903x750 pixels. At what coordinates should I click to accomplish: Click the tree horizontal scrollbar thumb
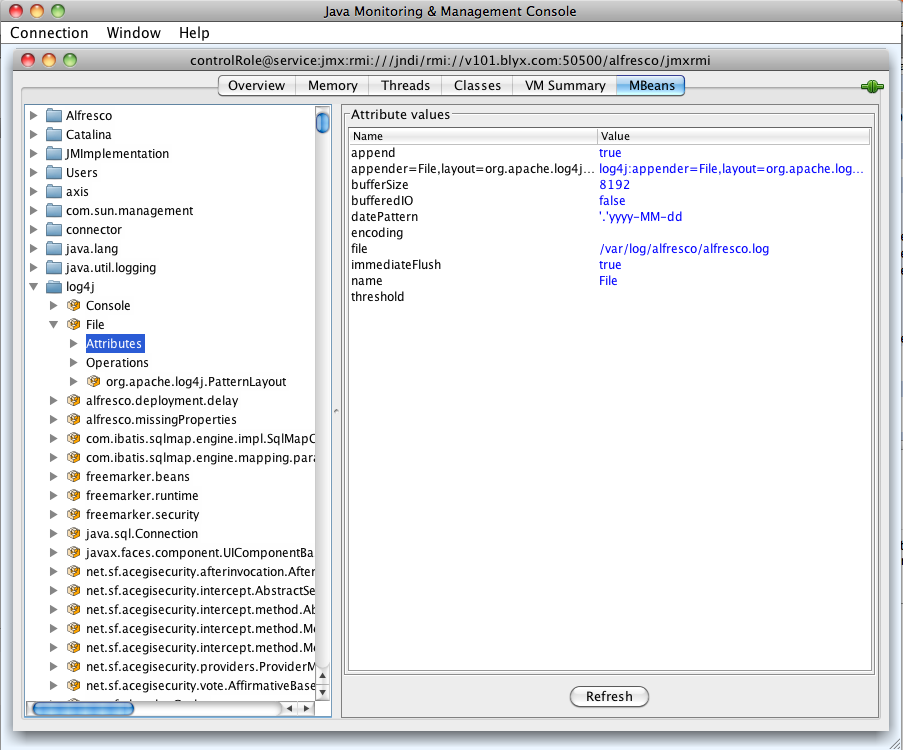point(83,709)
